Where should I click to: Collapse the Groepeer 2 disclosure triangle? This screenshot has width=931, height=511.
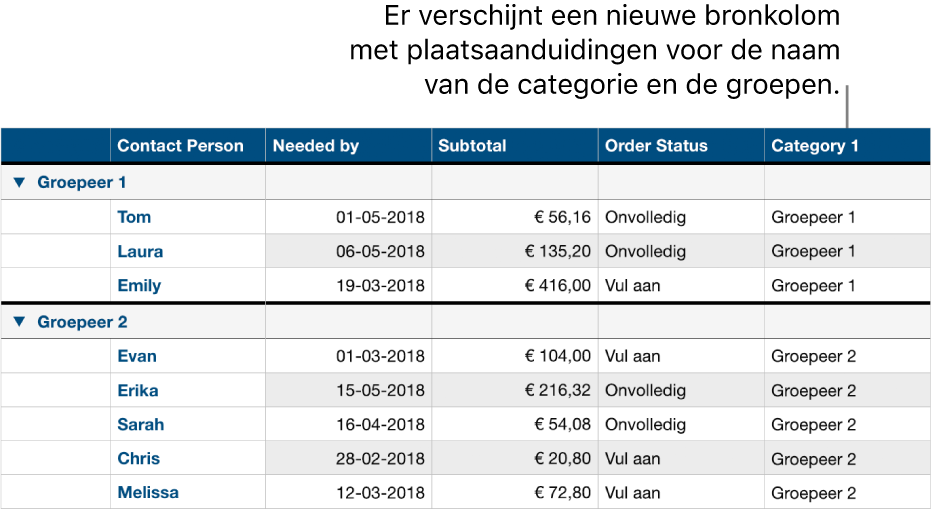point(20,323)
